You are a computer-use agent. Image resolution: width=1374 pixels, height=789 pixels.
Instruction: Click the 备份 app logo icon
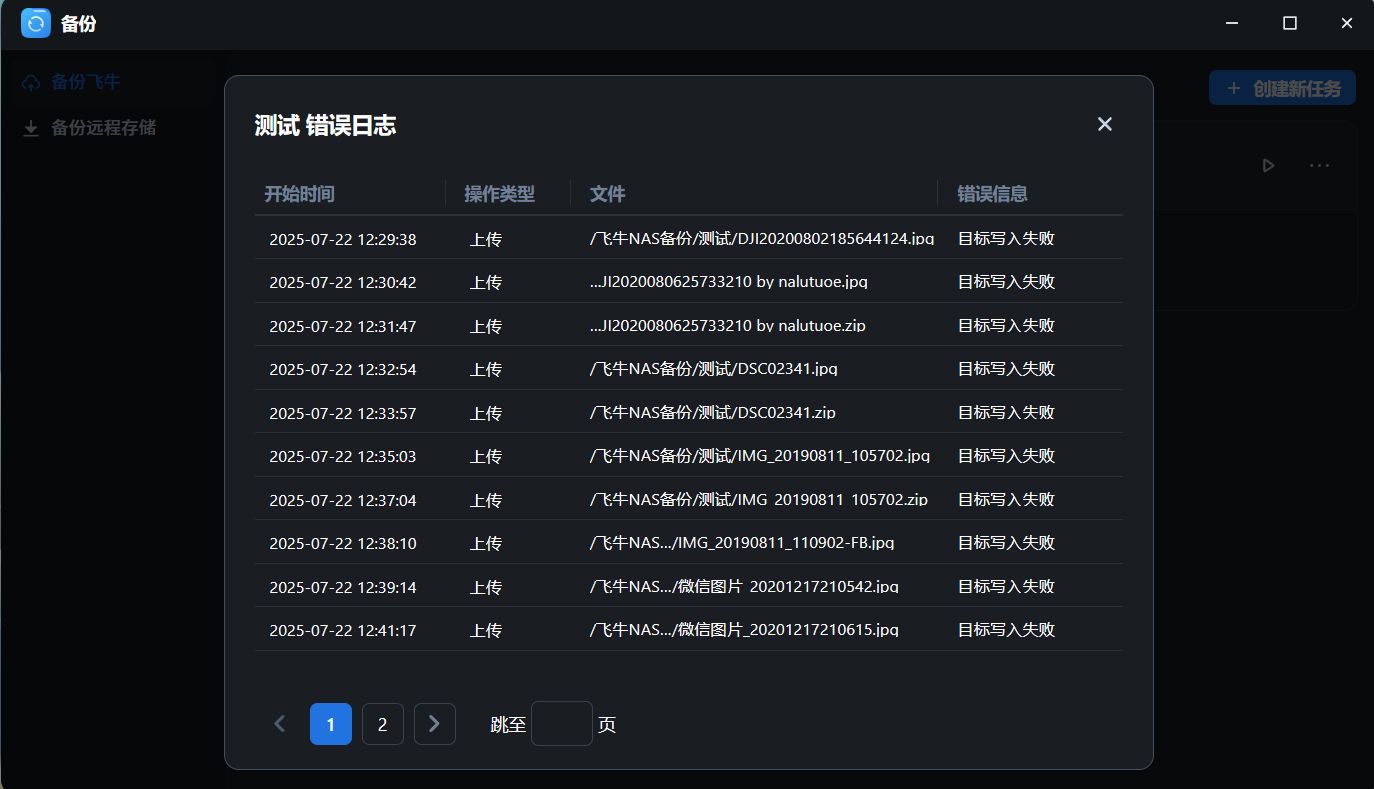(35, 23)
